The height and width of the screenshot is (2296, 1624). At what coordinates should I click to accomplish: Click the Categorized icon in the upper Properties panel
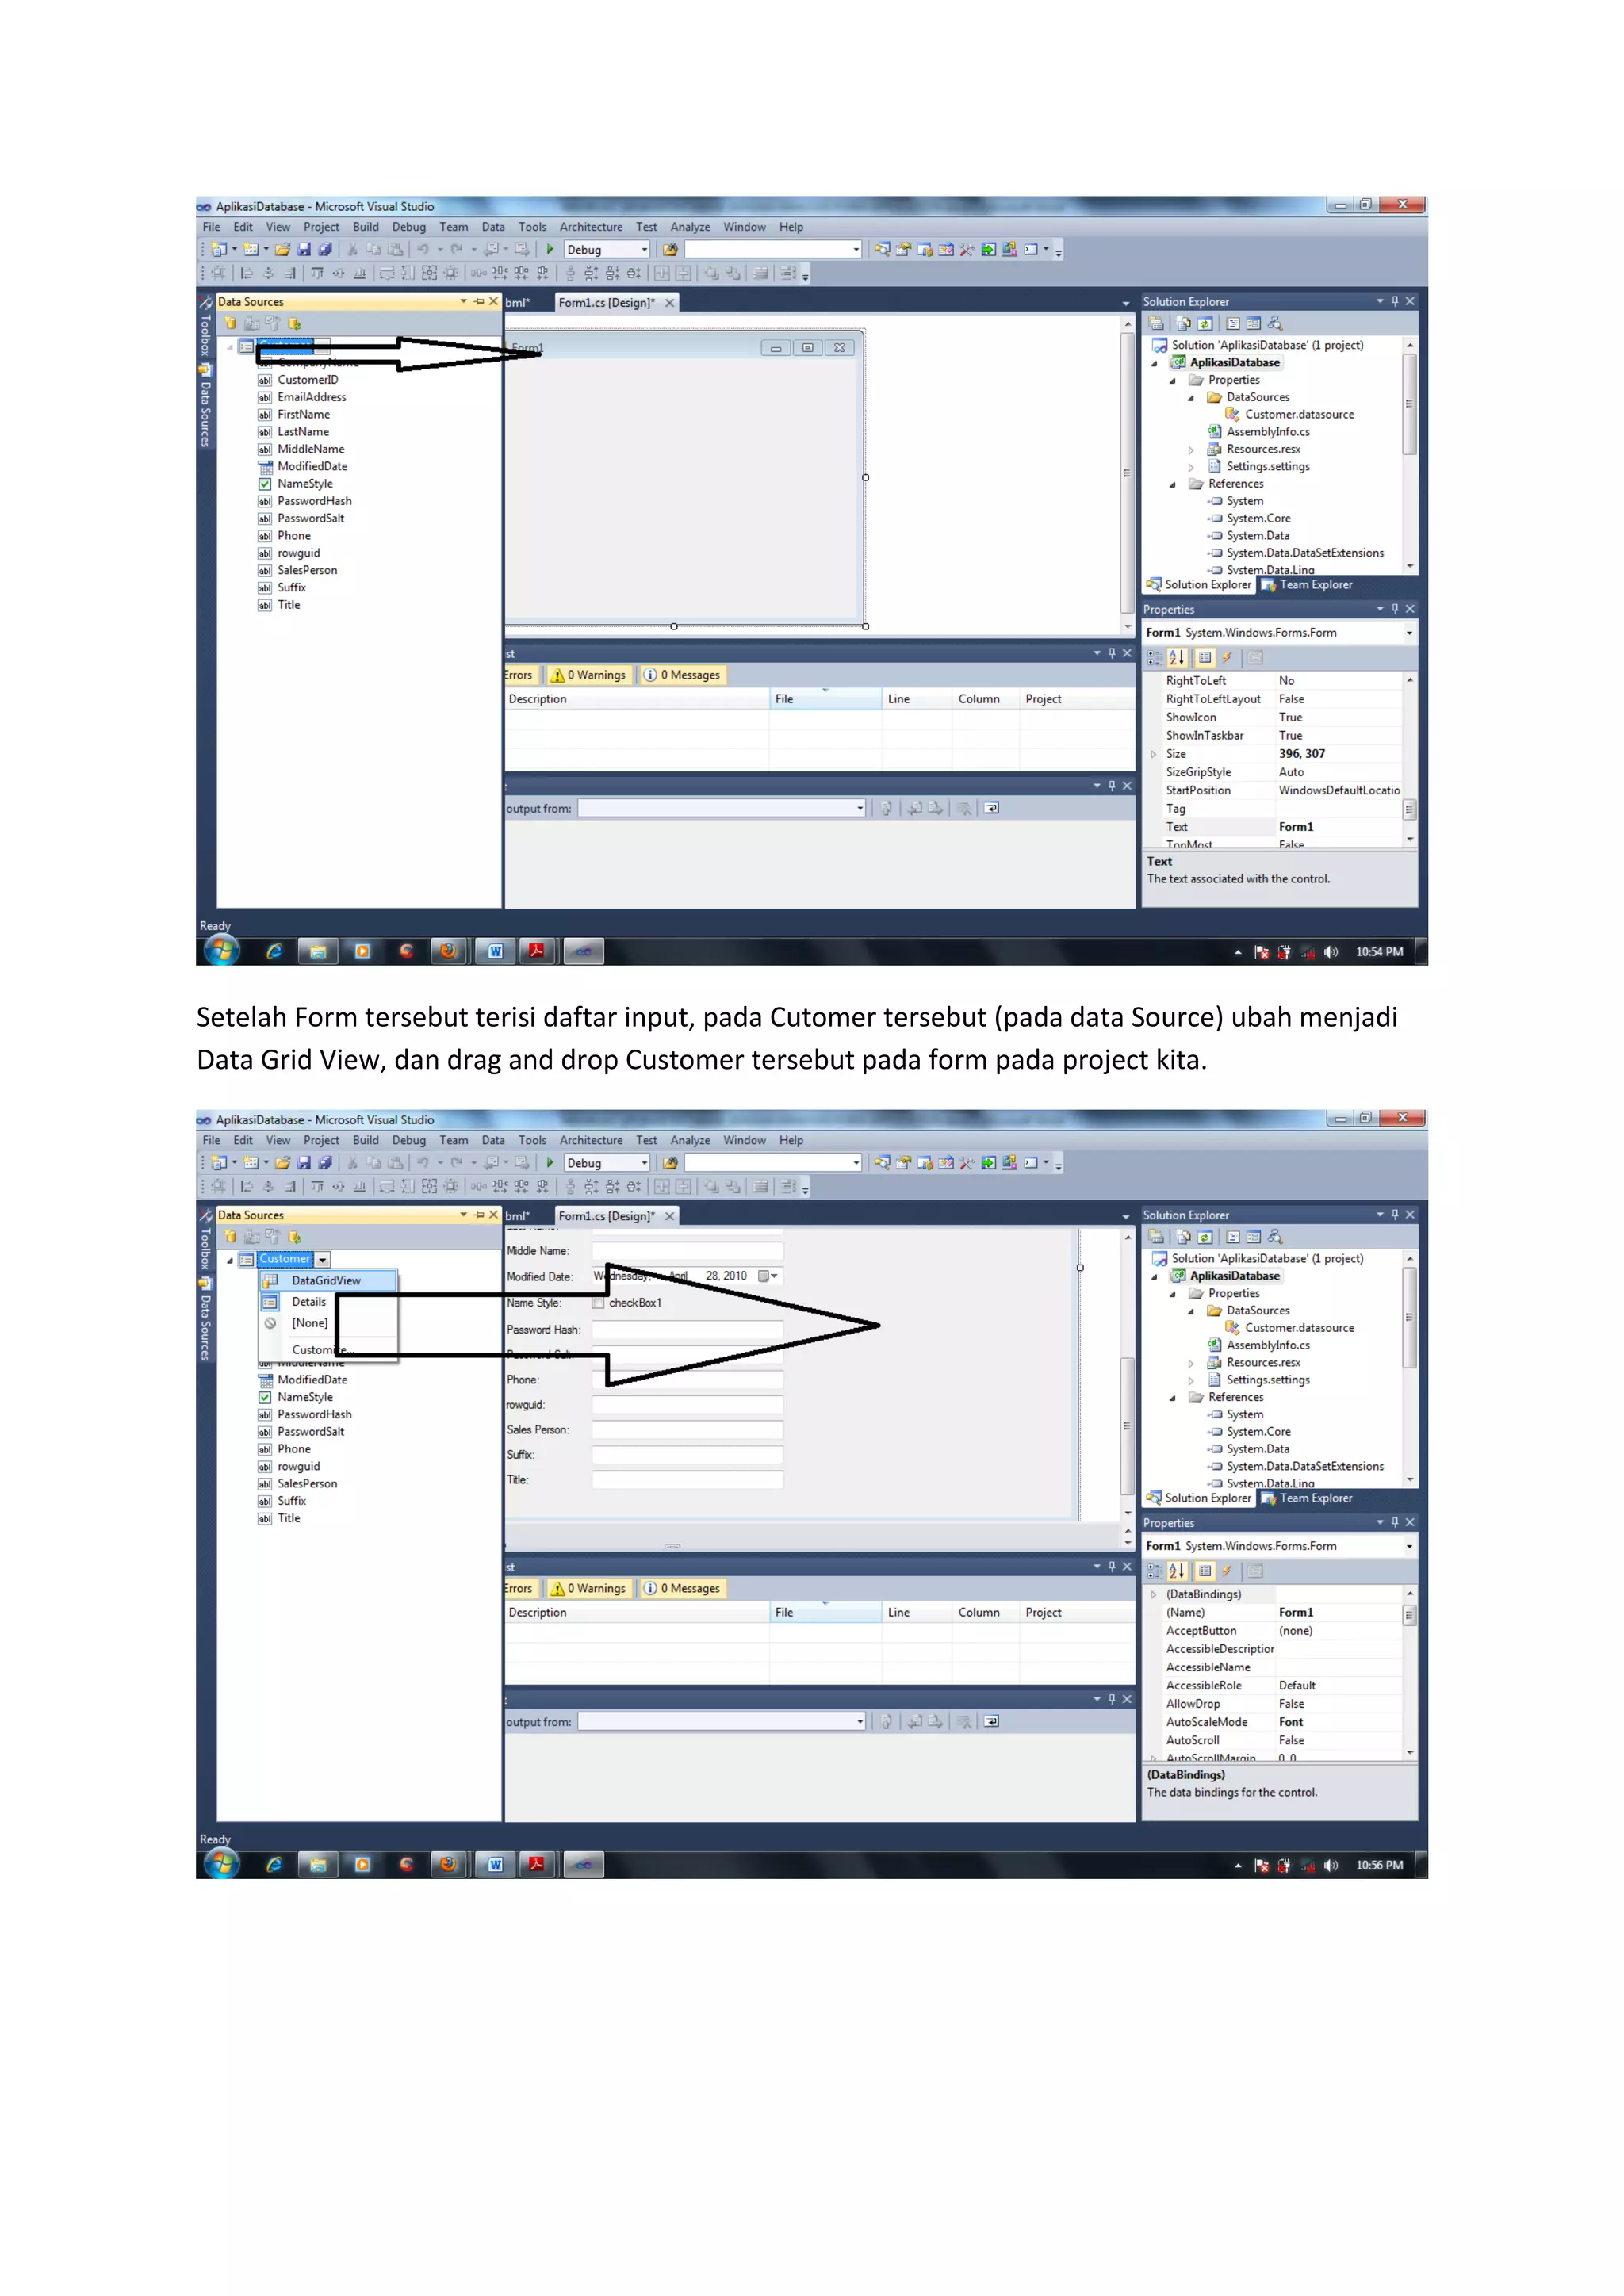[1155, 657]
